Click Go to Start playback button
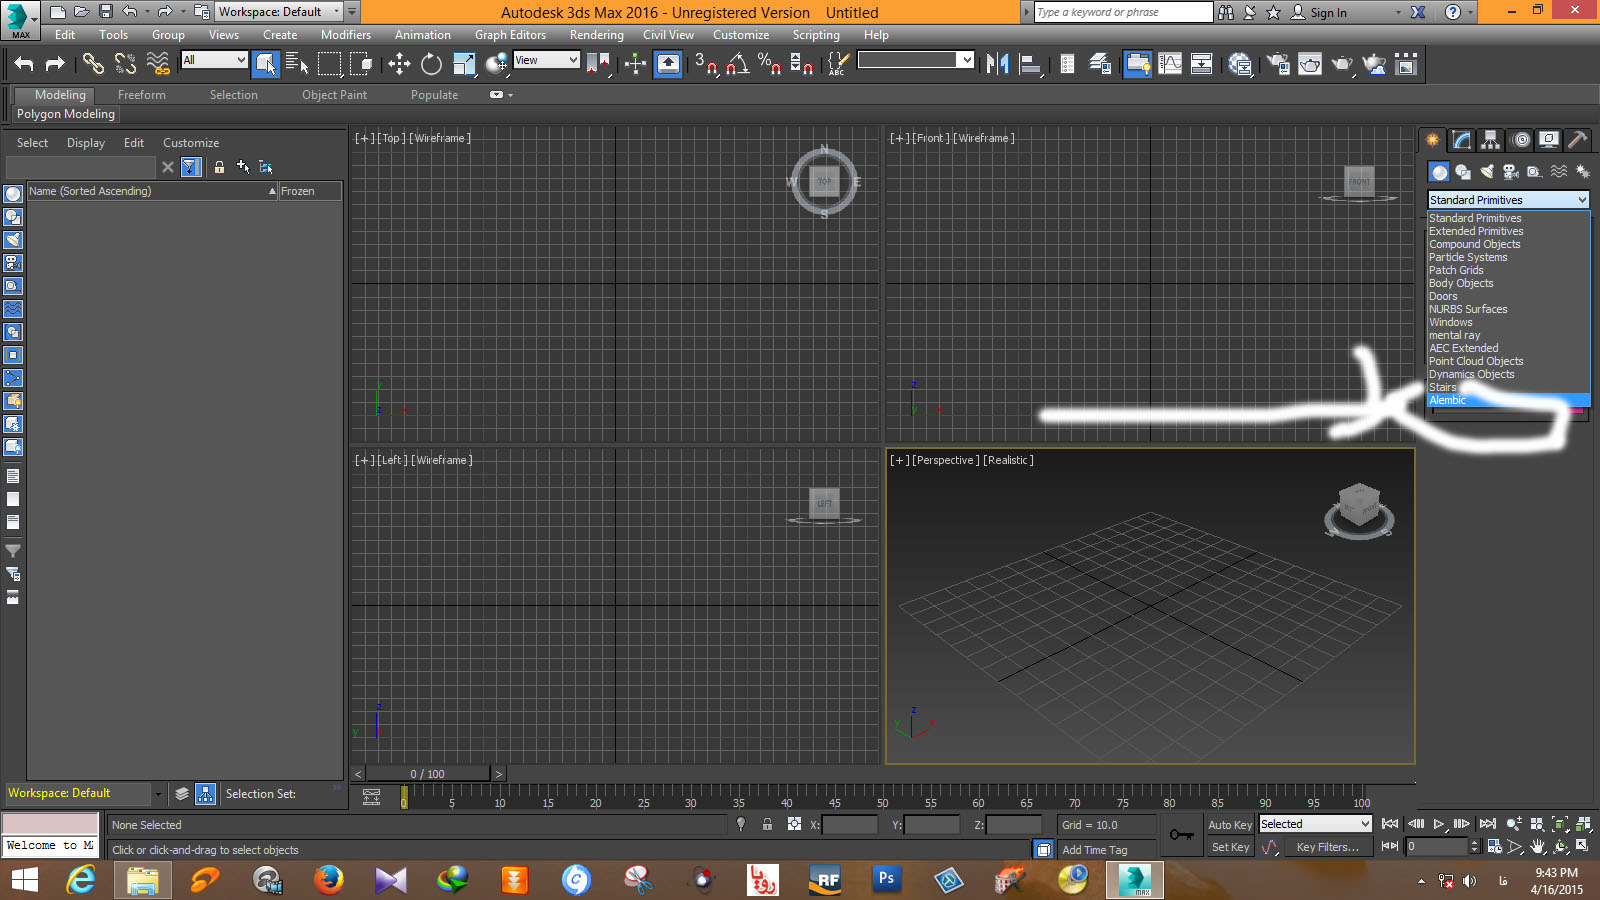 (1389, 824)
